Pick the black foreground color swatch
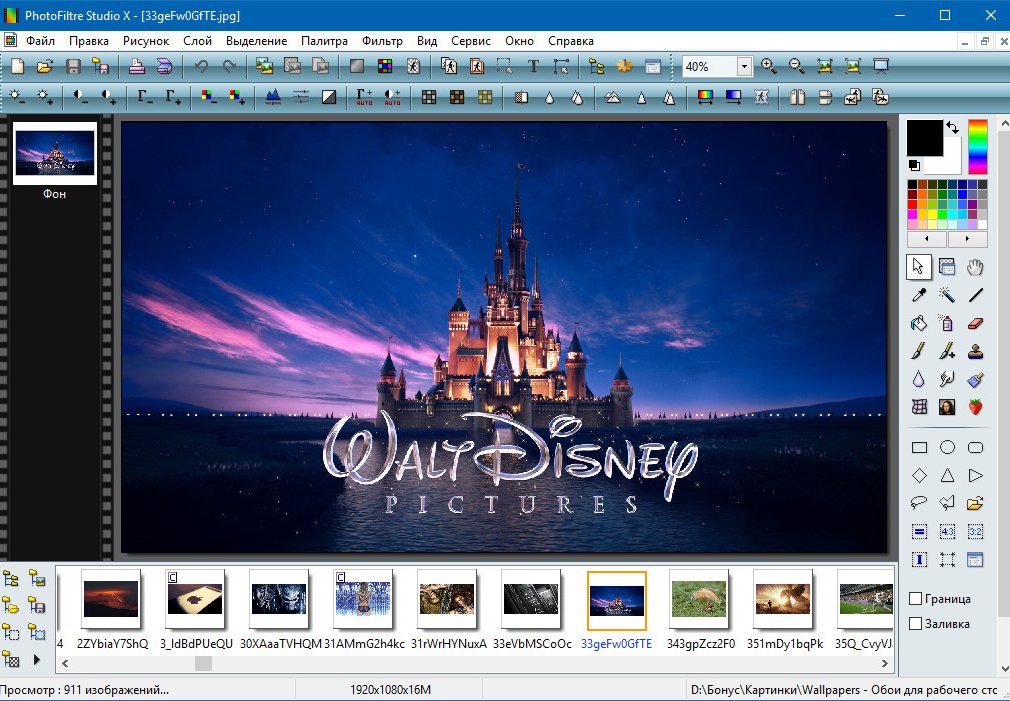The image size is (1010, 701). (x=925, y=138)
